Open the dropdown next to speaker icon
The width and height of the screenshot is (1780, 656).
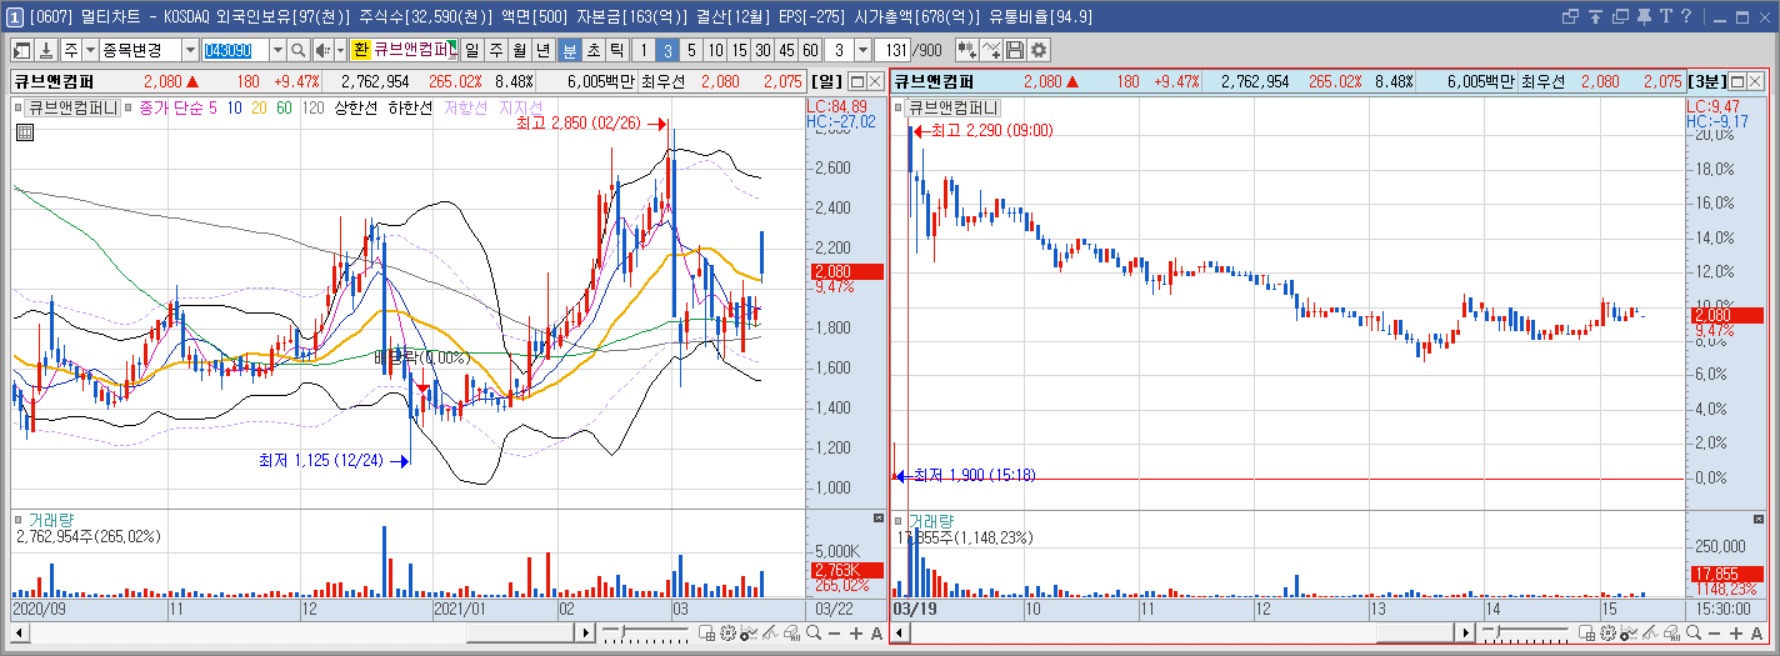(x=340, y=50)
